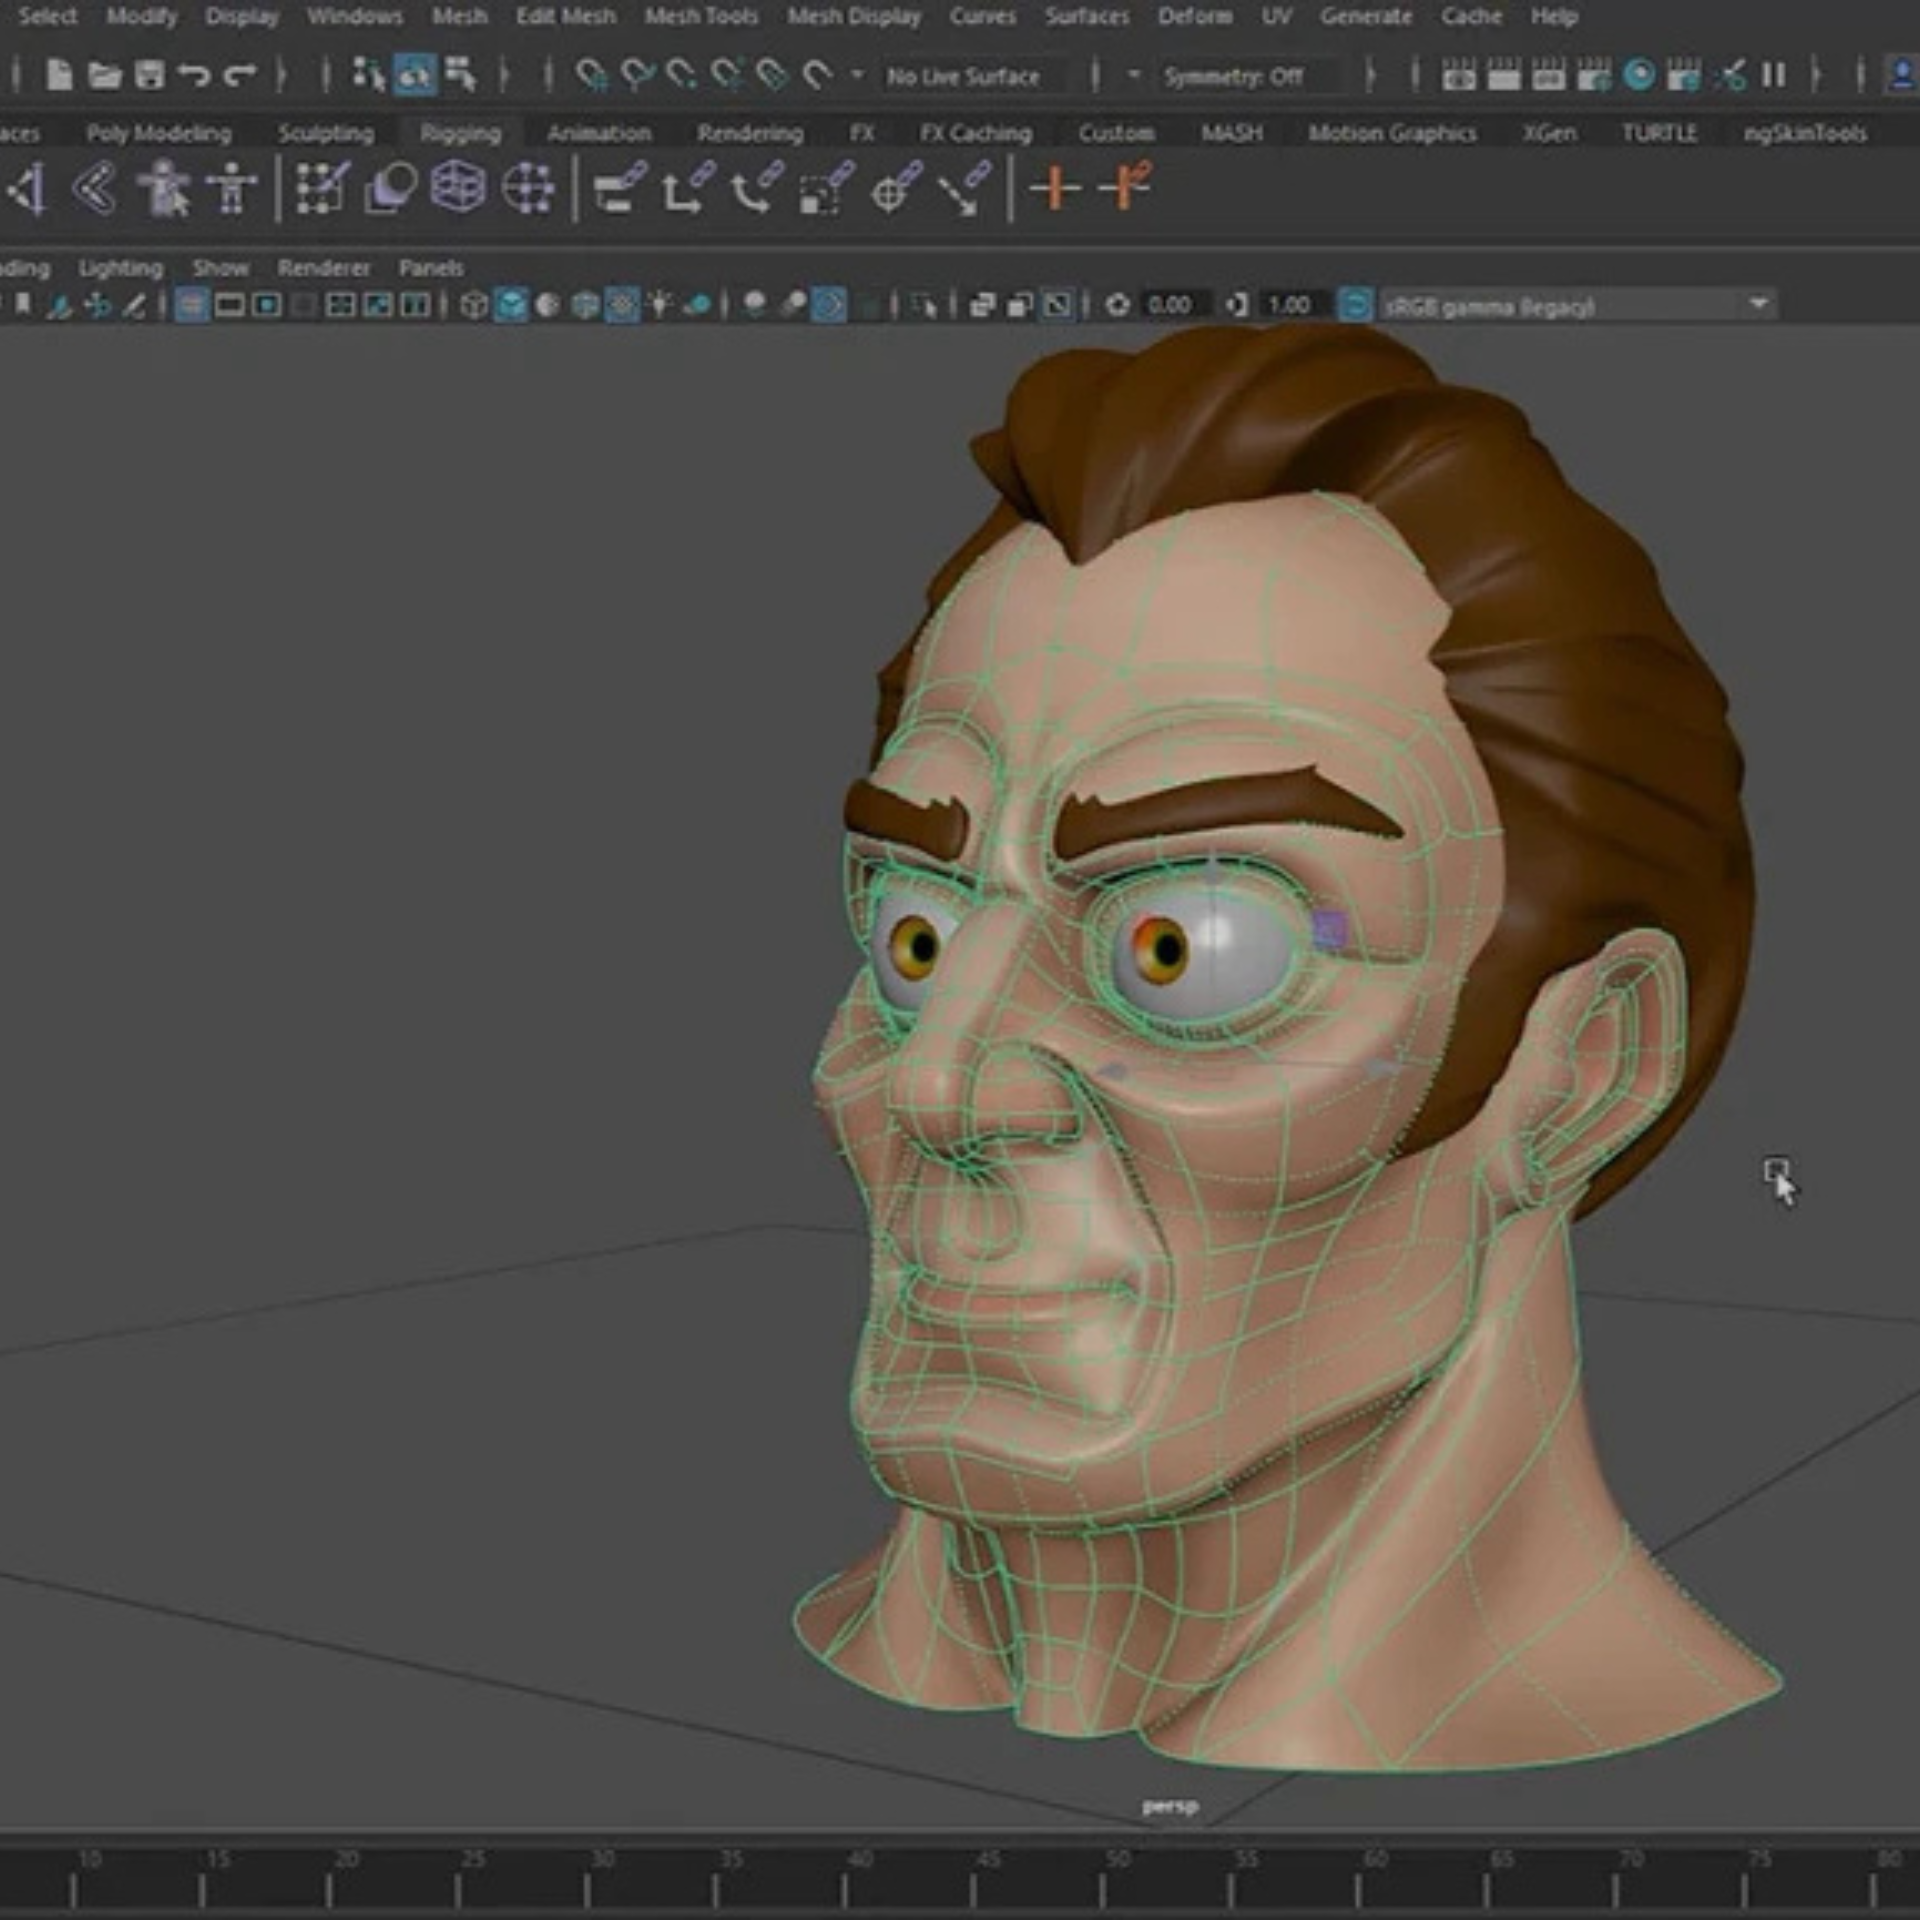The width and height of the screenshot is (1920, 1920).
Task: Click the Save scene icon
Action: pos(149,75)
